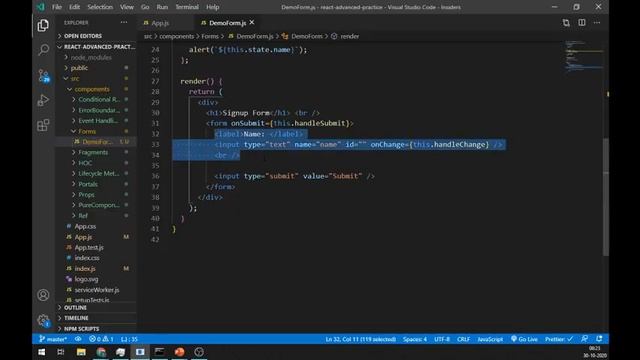Click the editor vertical scrollbar
This screenshot has height=360, width=640.
pos(606,197)
